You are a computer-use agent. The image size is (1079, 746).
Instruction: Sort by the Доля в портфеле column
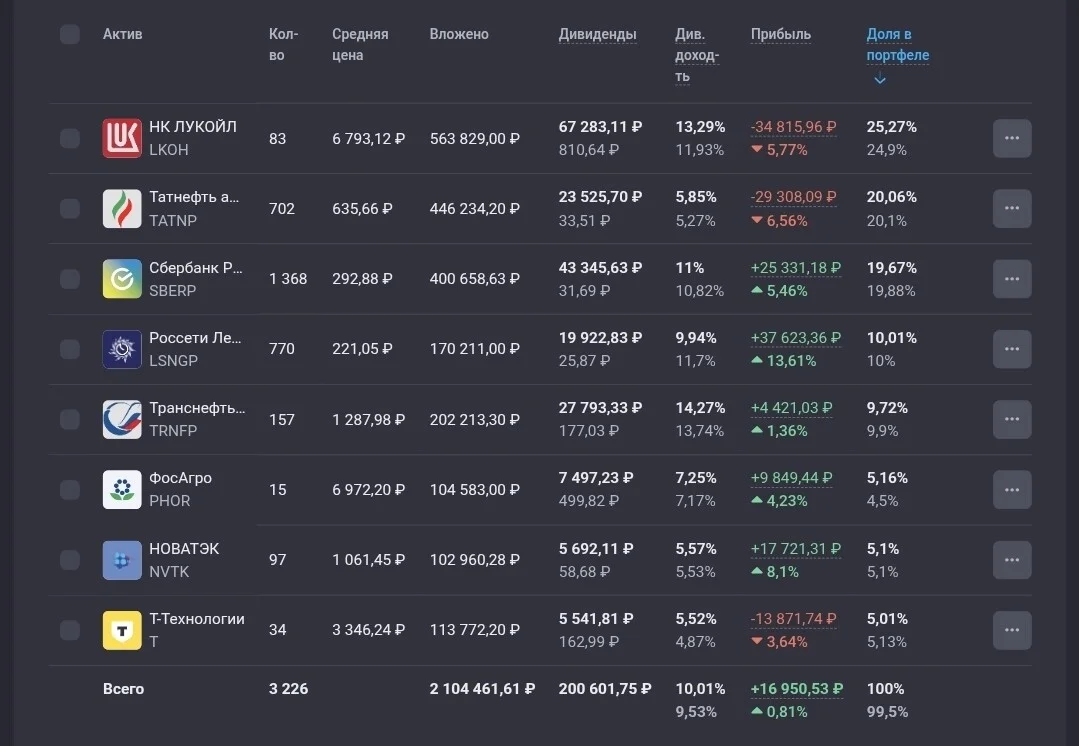point(897,44)
